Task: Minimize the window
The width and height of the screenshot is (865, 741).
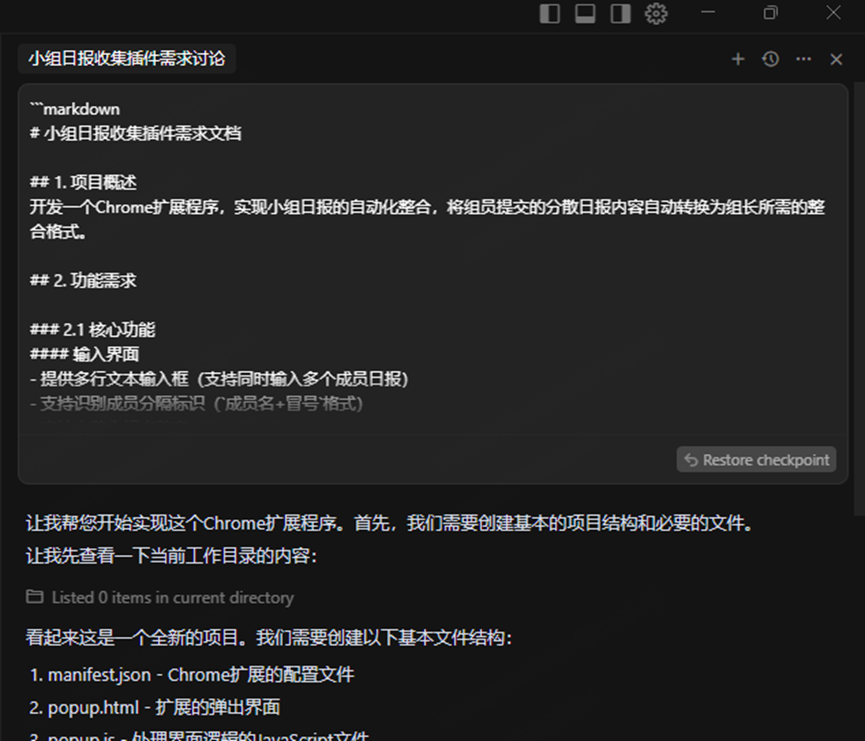Action: tap(708, 12)
